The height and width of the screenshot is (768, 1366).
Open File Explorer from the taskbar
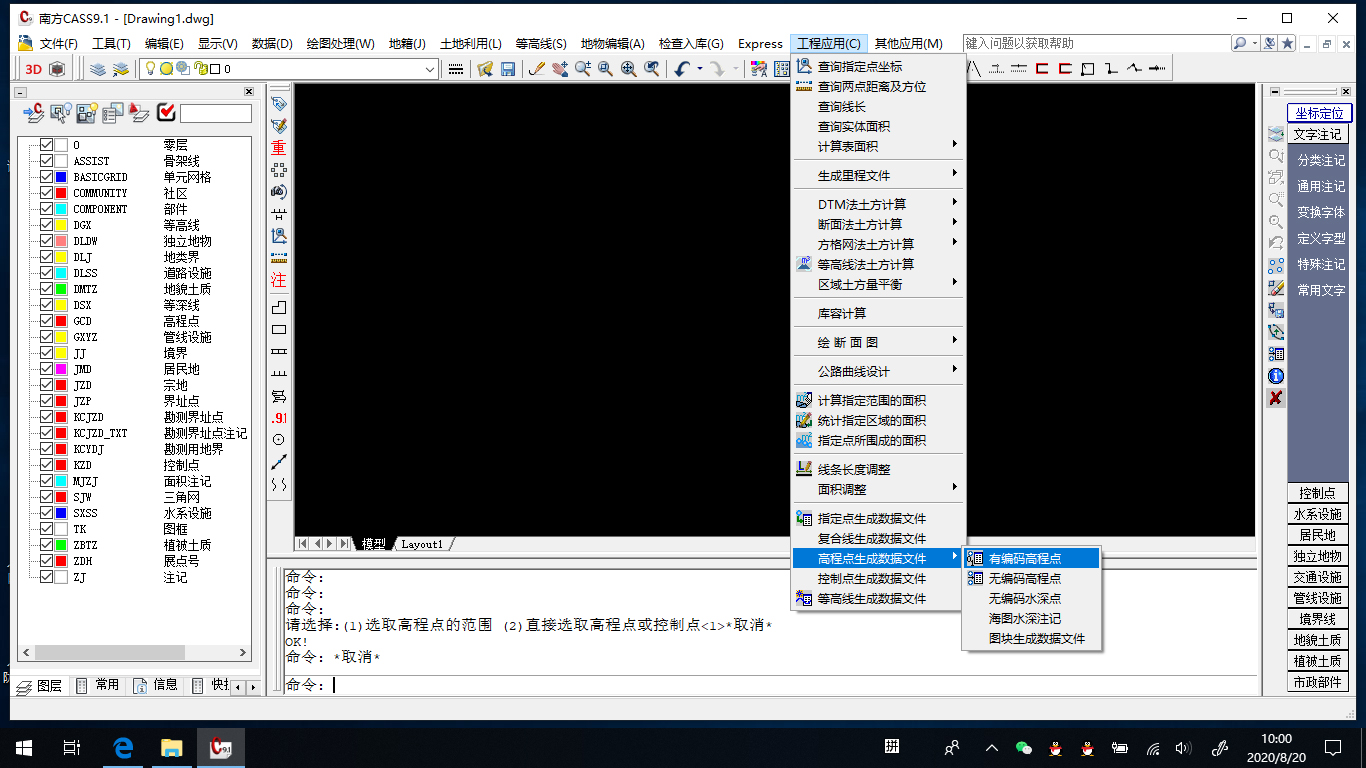coord(172,747)
